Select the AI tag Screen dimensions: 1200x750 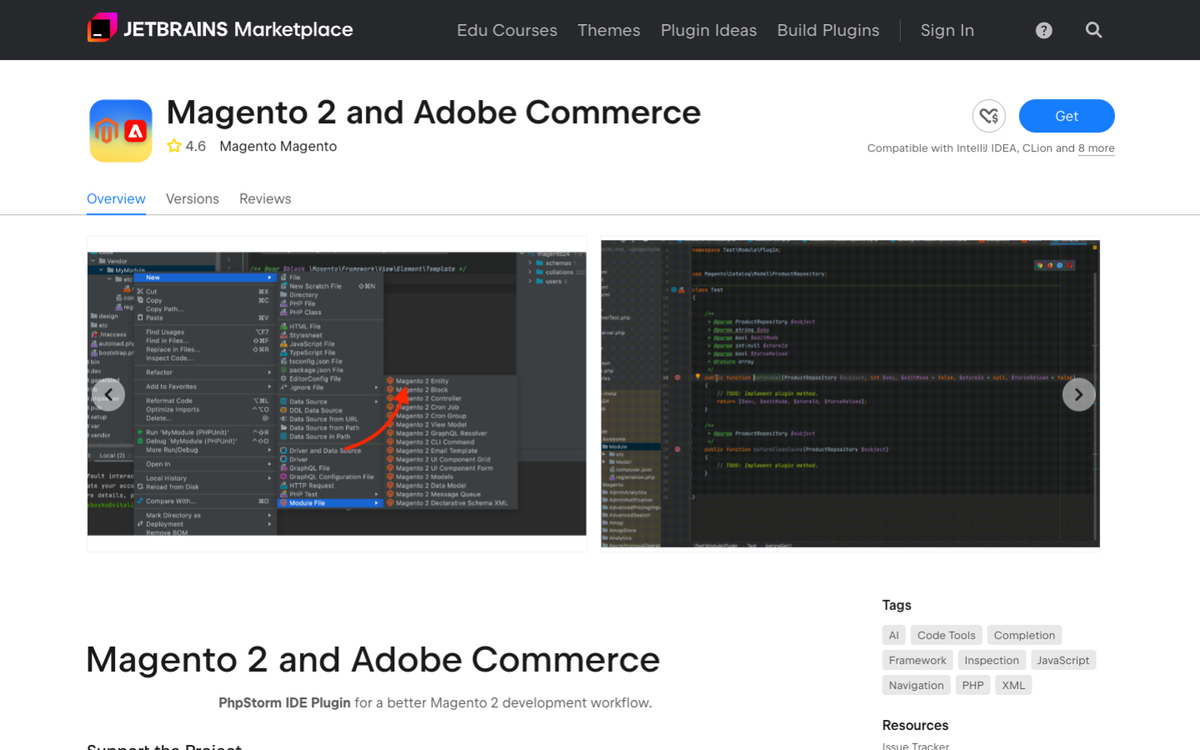pos(894,635)
